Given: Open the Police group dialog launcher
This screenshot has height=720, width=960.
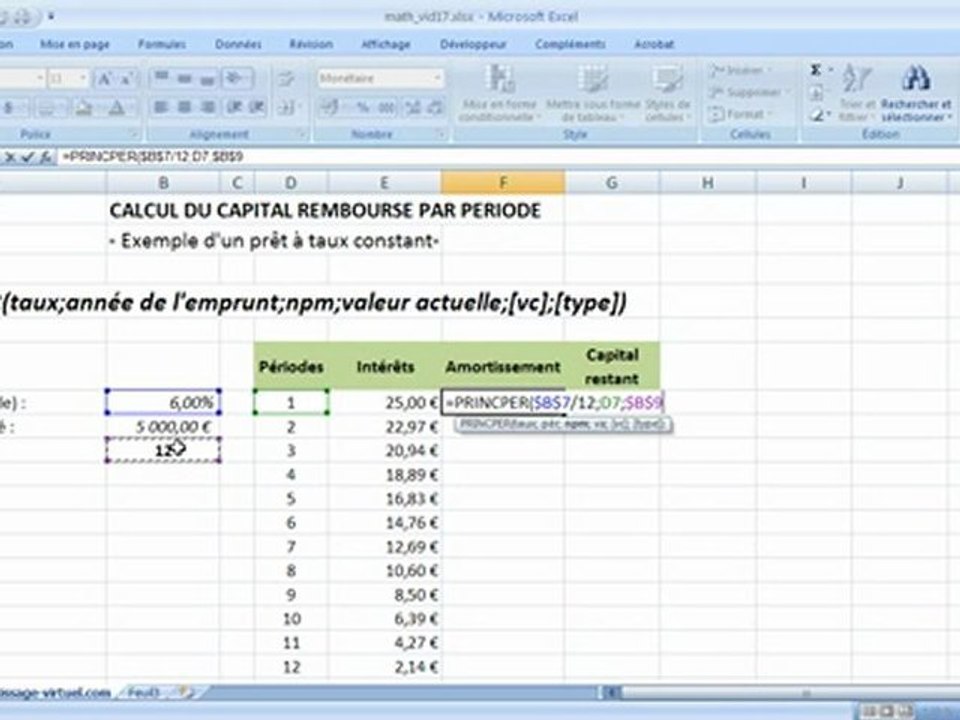Looking at the screenshot, I should (133, 133).
